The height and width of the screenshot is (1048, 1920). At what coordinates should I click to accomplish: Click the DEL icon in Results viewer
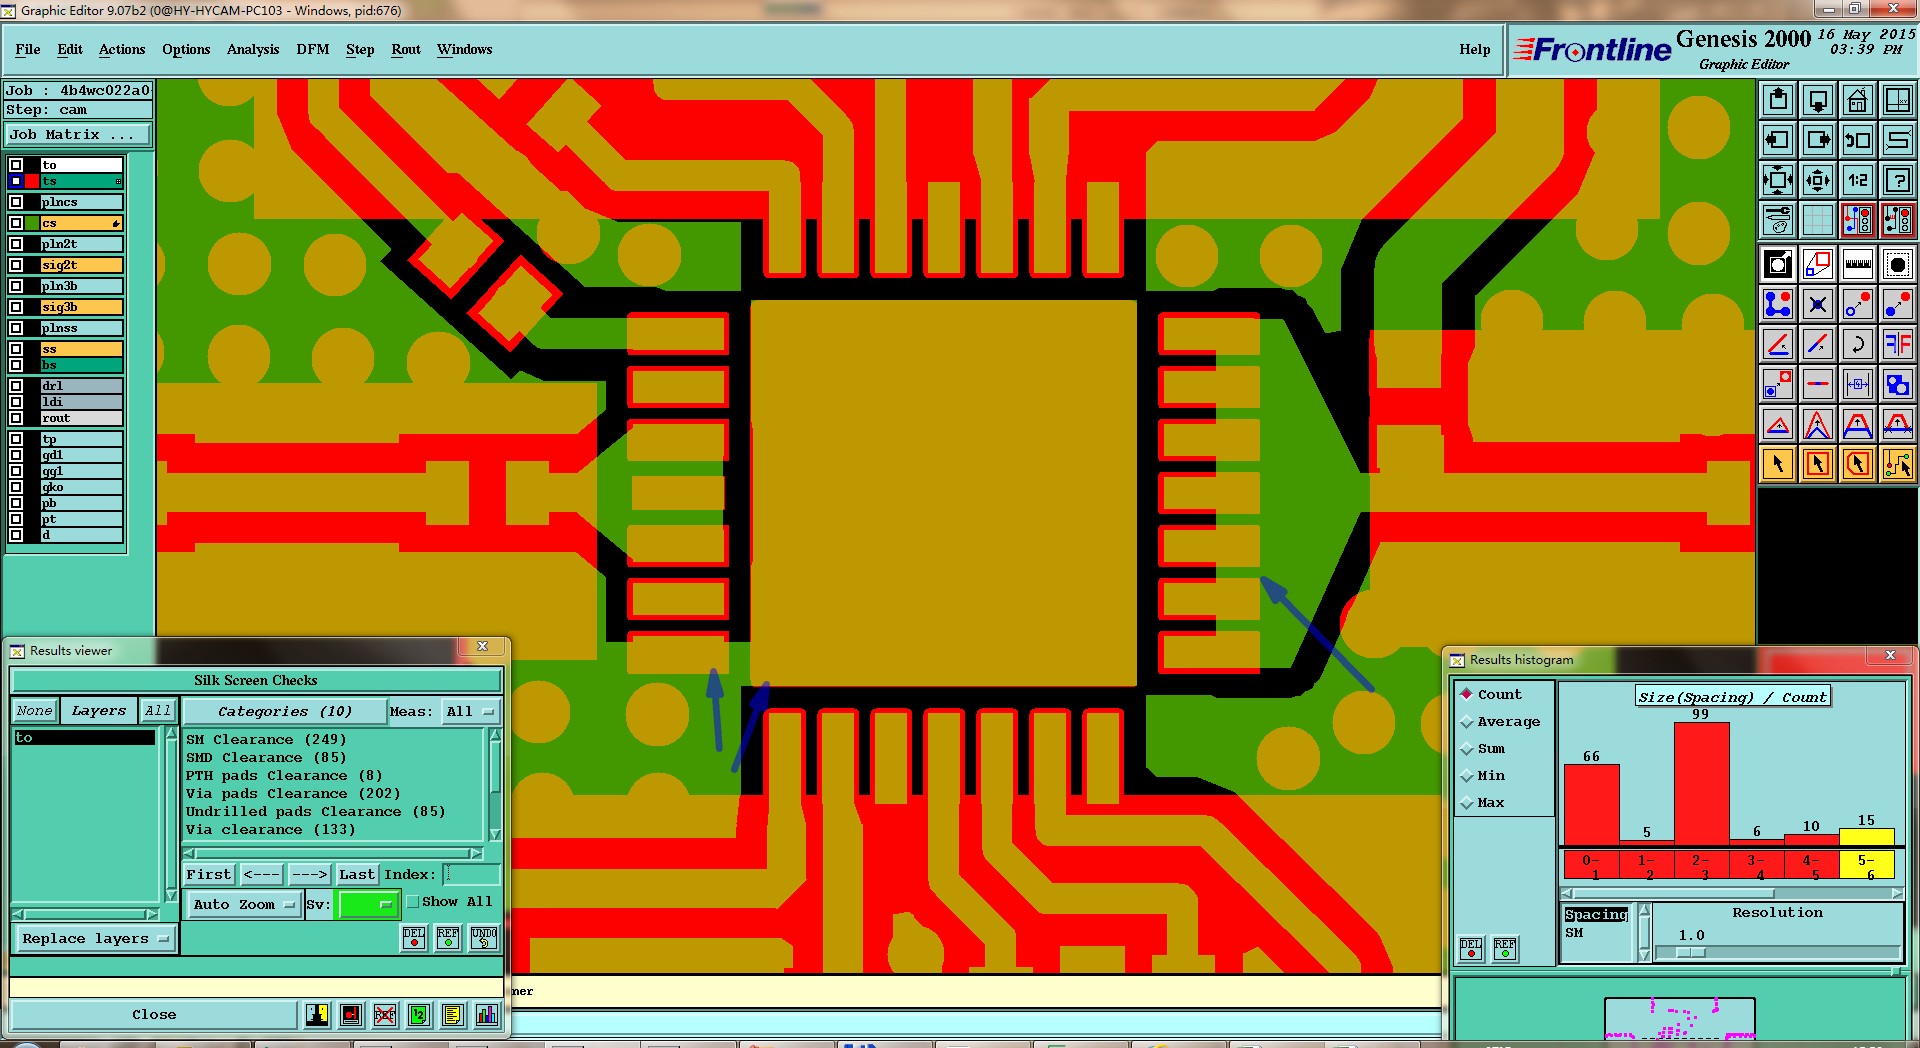[x=414, y=938]
